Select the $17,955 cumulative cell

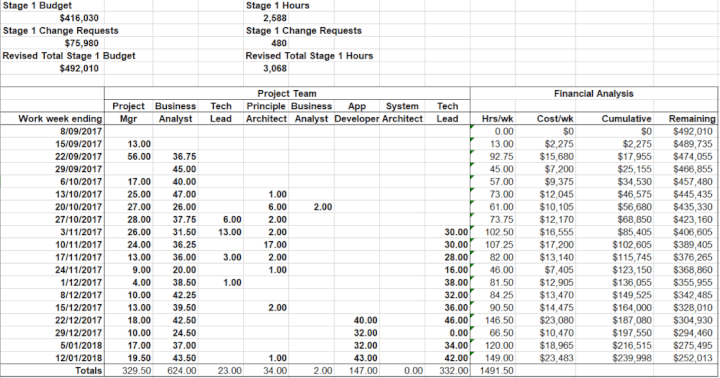click(x=634, y=157)
